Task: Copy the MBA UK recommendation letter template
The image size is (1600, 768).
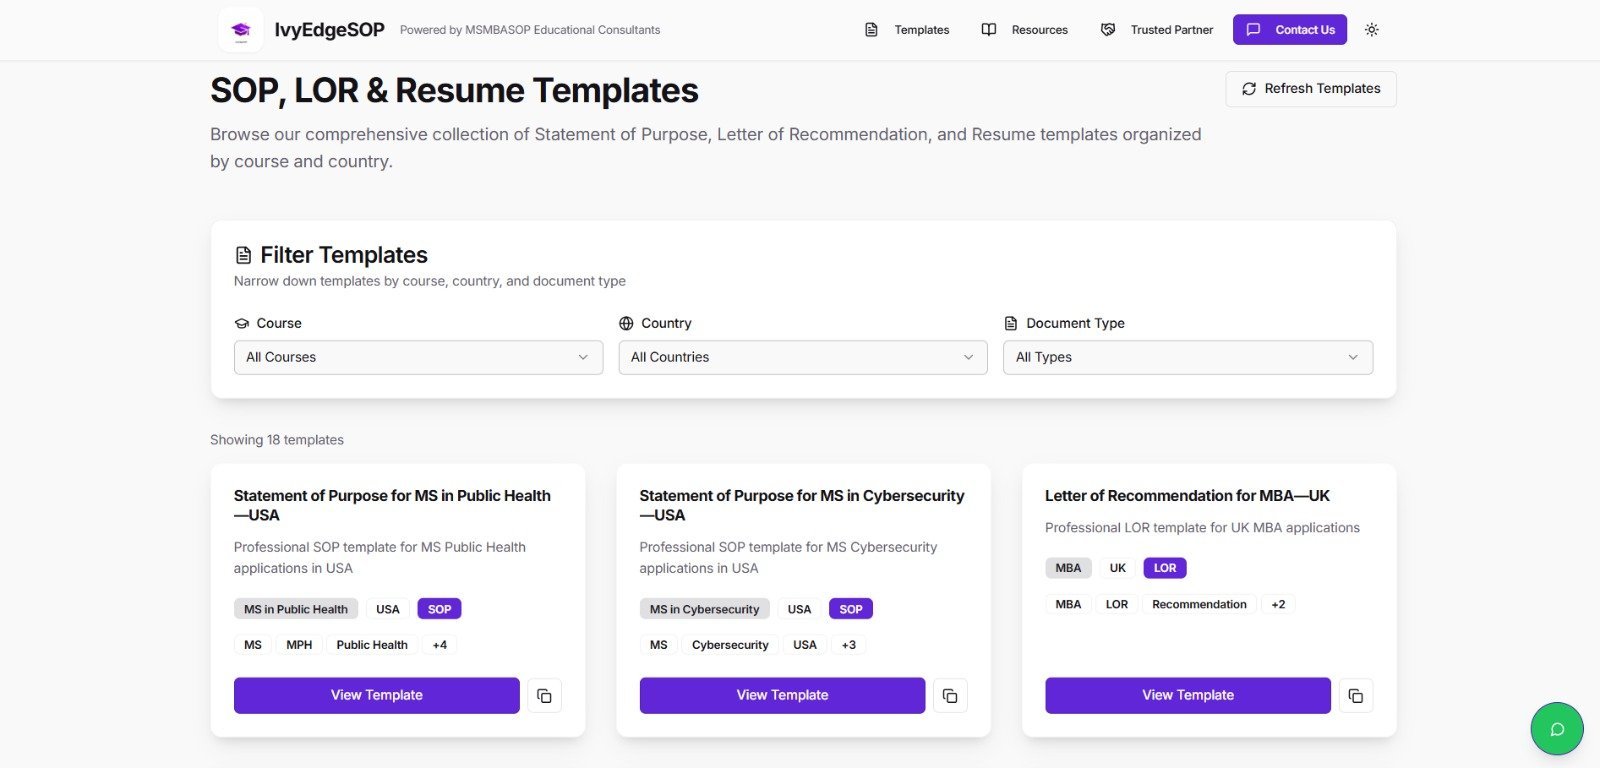Action: pos(1356,695)
